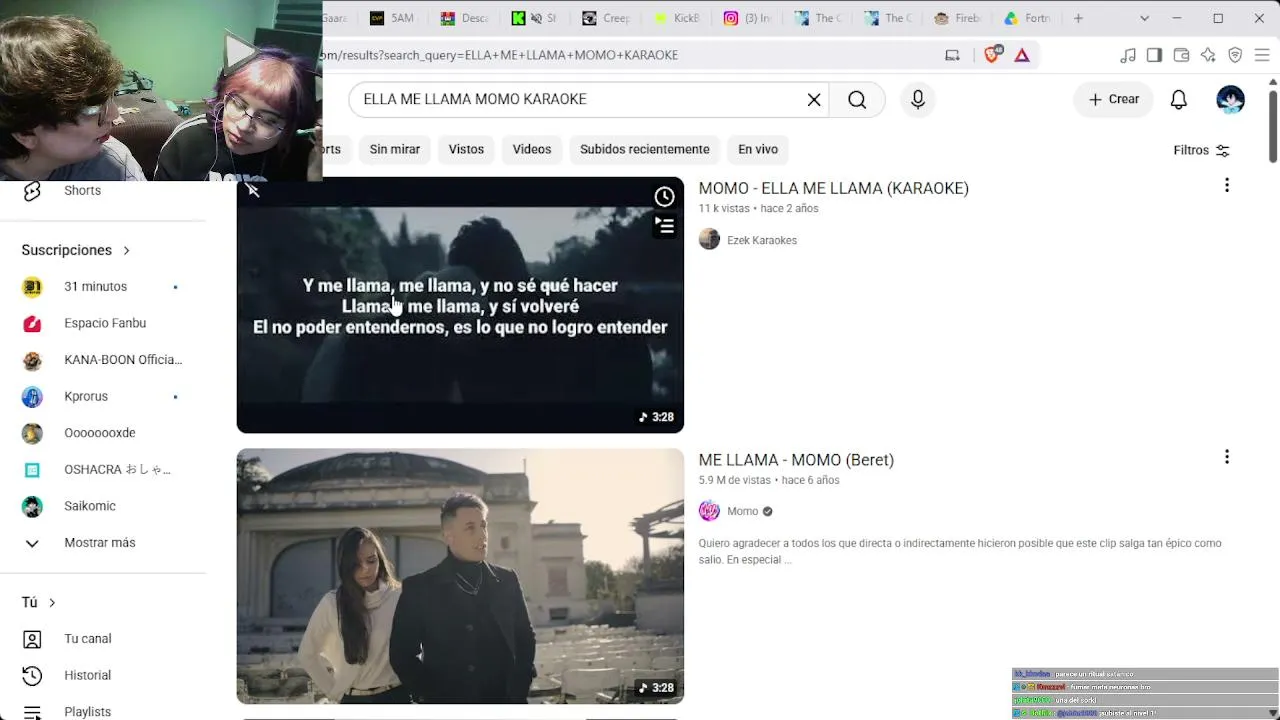Open the Leo AI sparkle icon
The image size is (1280, 720).
click(x=1208, y=55)
